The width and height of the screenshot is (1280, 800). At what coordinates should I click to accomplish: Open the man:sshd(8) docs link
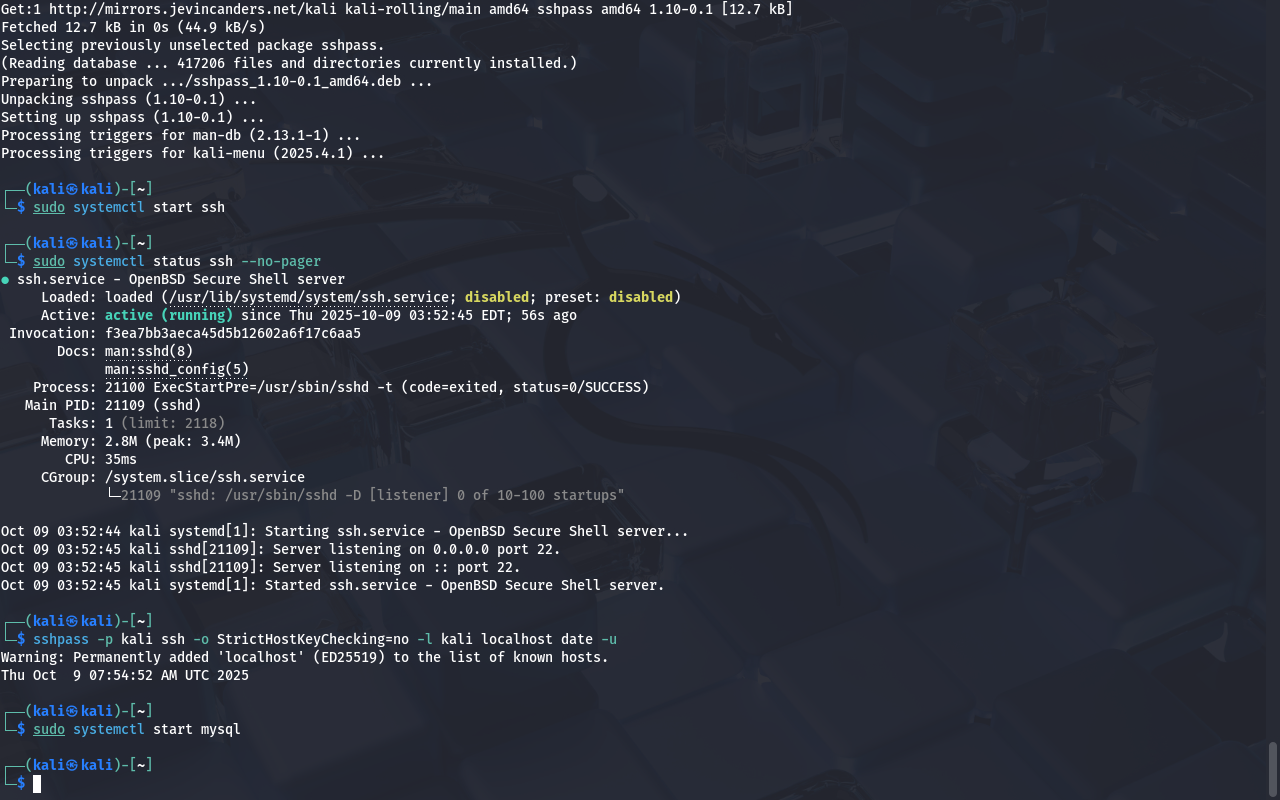149,351
